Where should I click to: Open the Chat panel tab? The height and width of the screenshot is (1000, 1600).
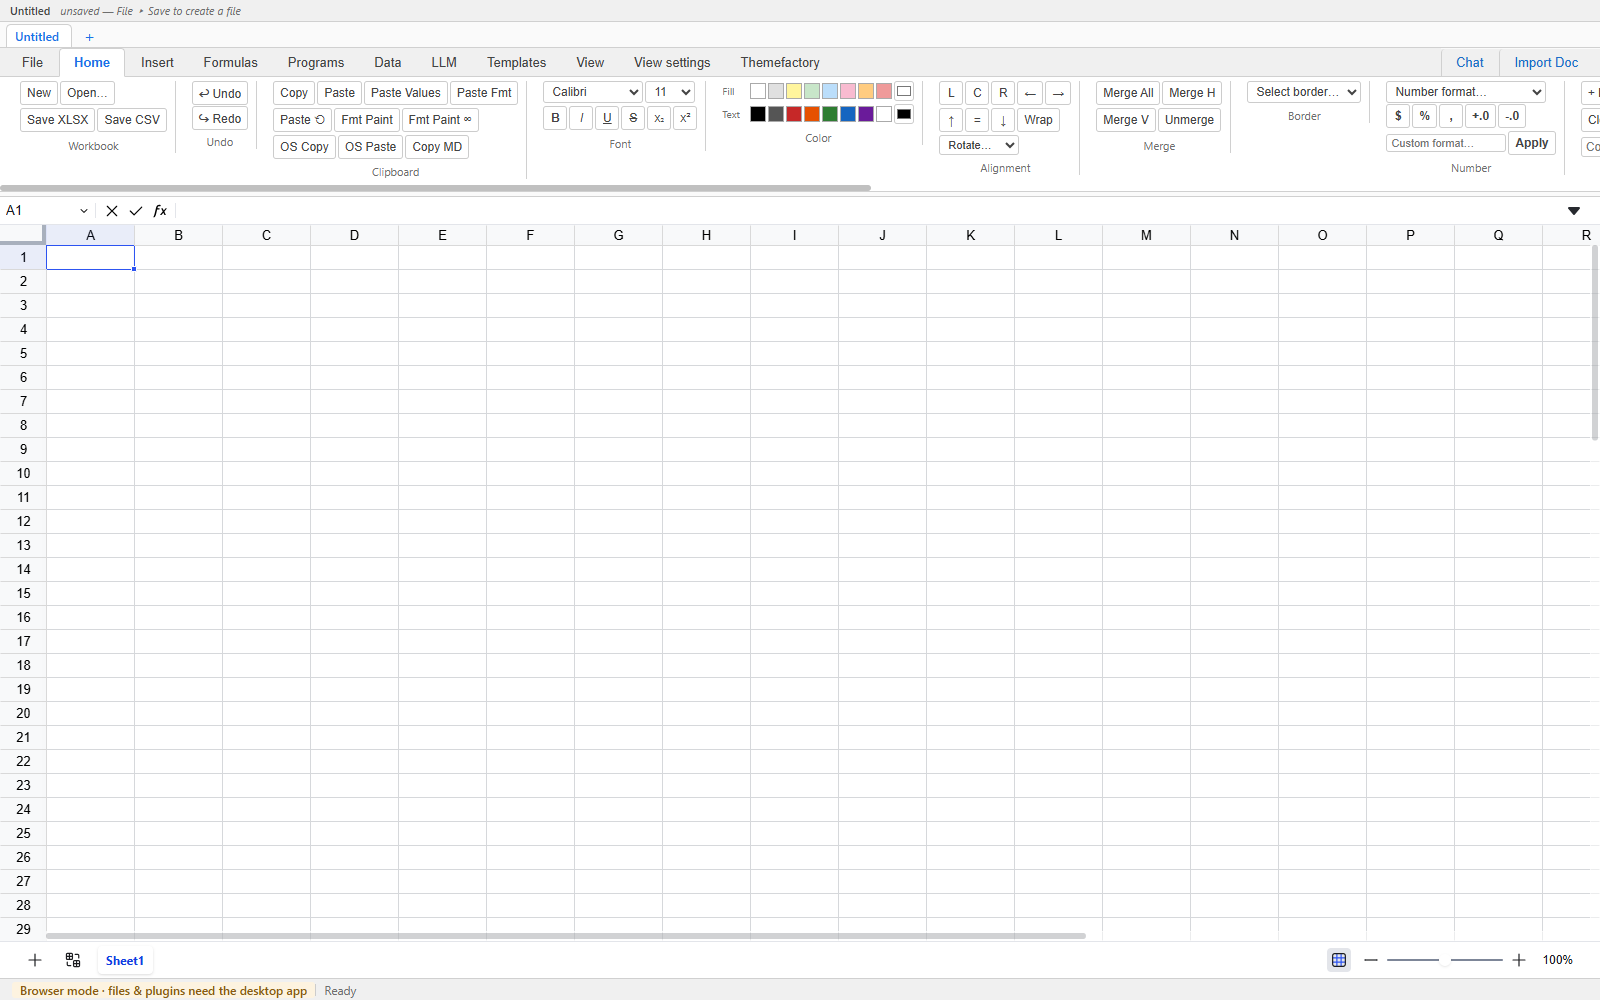point(1470,63)
